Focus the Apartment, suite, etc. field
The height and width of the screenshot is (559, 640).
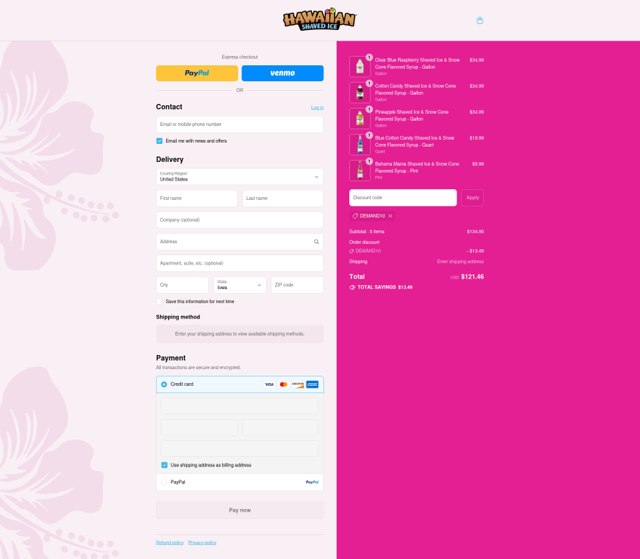[x=240, y=263]
